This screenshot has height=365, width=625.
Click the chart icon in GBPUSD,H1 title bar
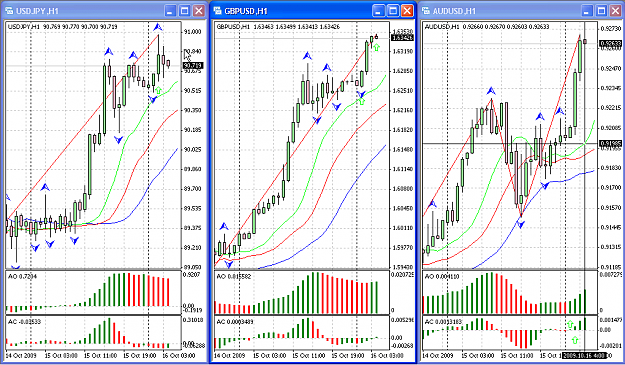pyautogui.click(x=218, y=11)
